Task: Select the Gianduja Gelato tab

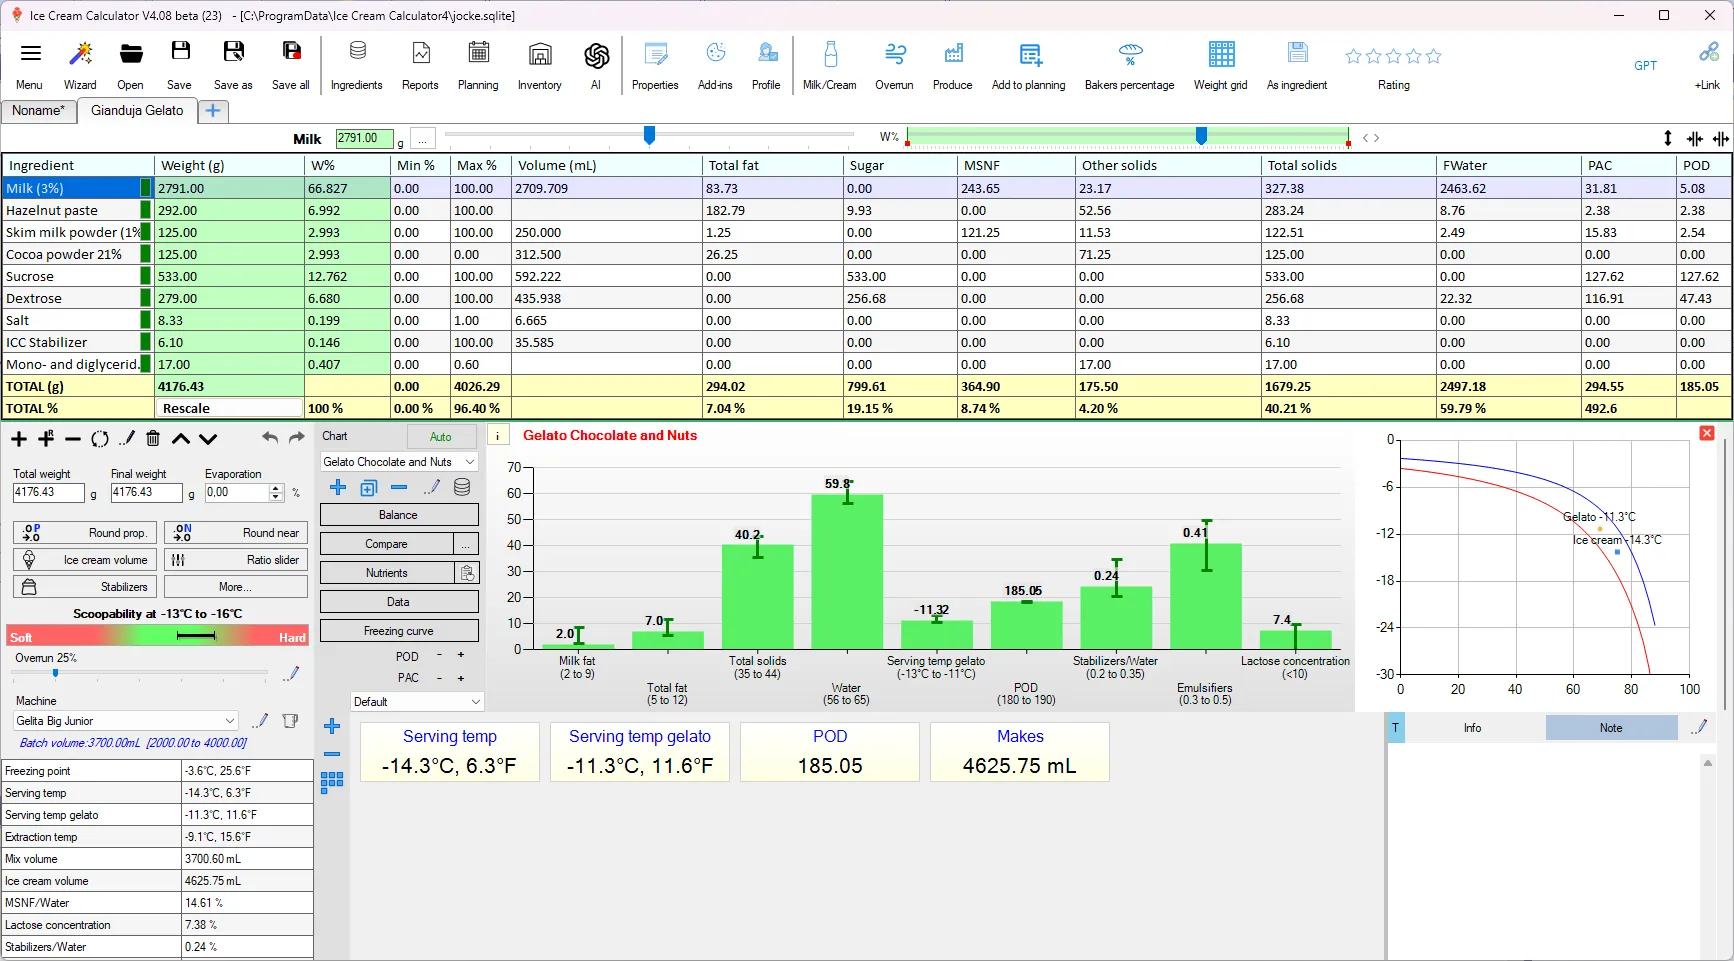Action: coord(137,111)
